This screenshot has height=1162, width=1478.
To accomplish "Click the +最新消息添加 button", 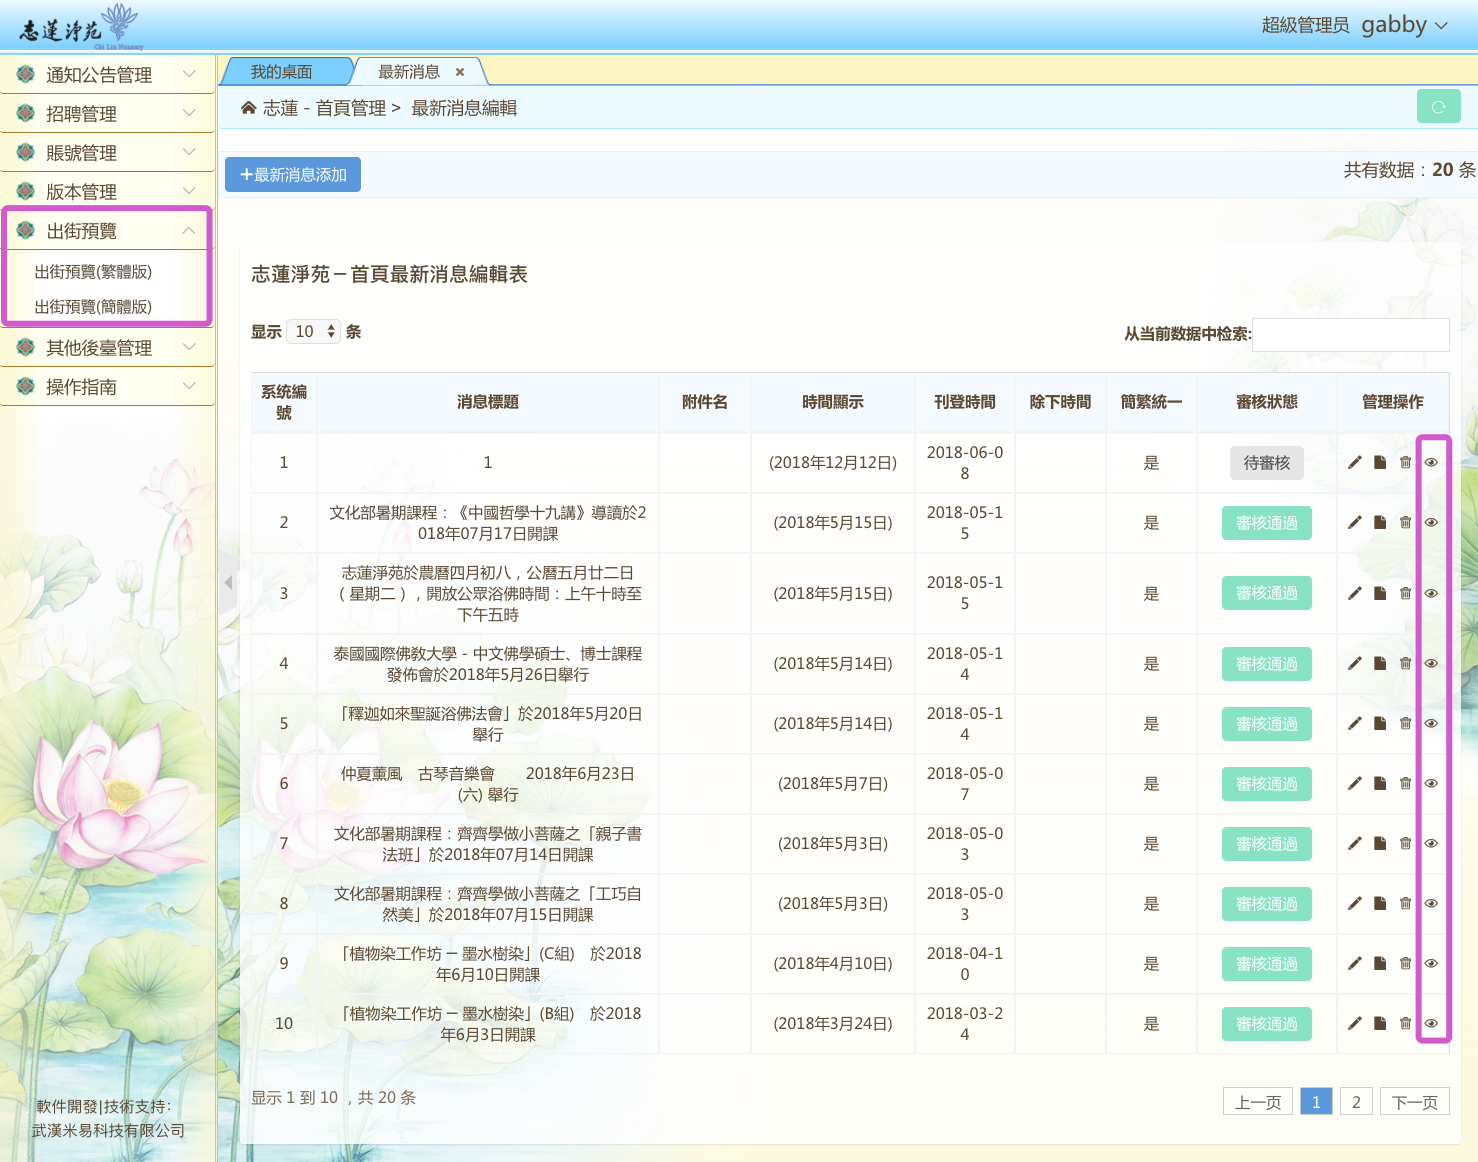I will point(293,175).
